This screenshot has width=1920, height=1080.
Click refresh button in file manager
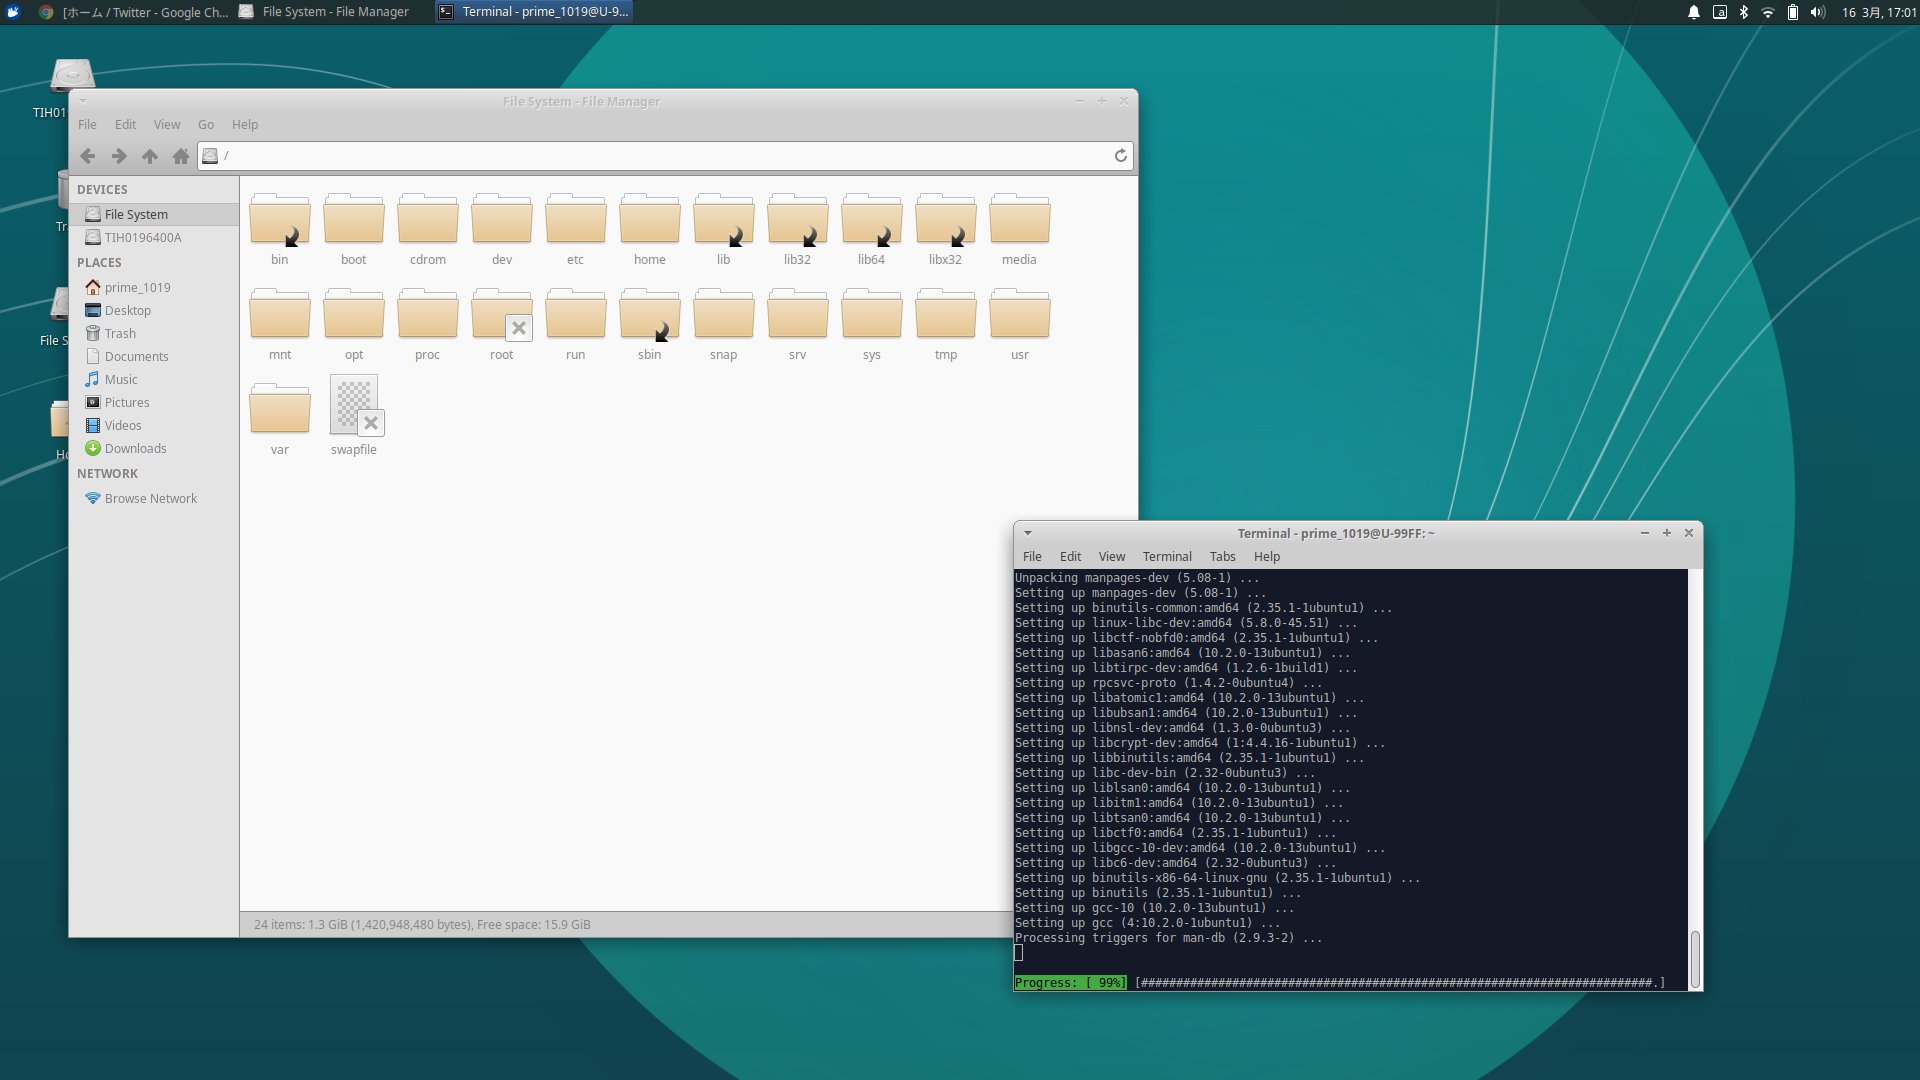click(1120, 154)
